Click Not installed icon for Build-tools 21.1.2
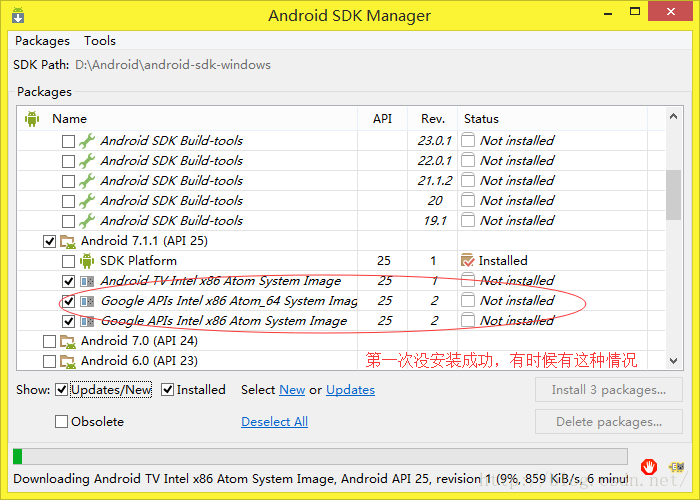The height and width of the screenshot is (500, 700). click(468, 180)
